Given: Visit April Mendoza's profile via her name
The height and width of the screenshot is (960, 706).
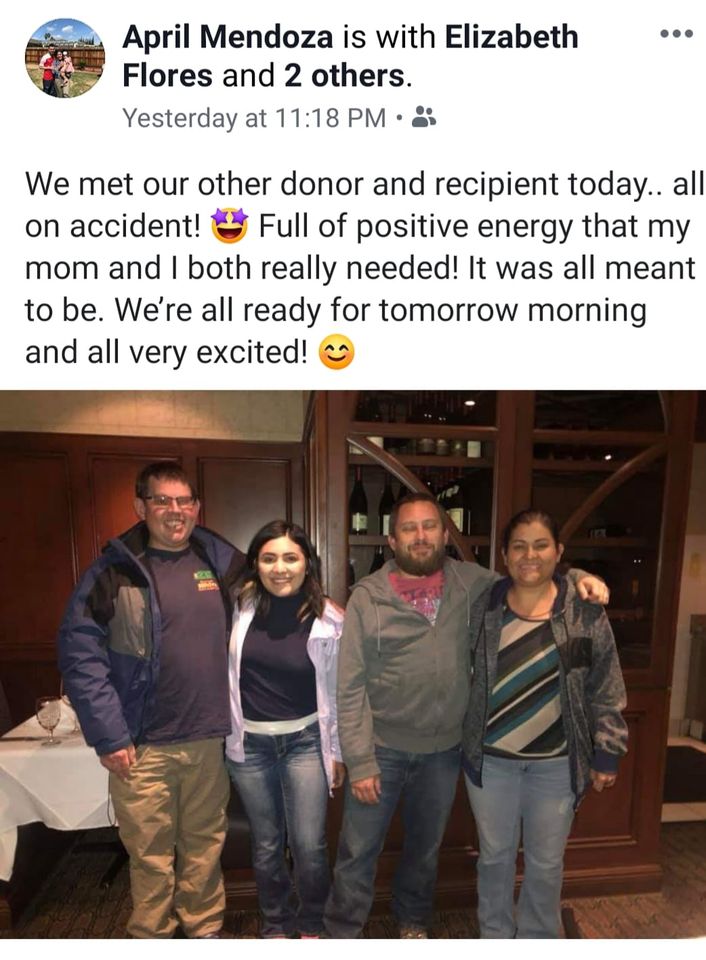Looking at the screenshot, I should click(228, 37).
